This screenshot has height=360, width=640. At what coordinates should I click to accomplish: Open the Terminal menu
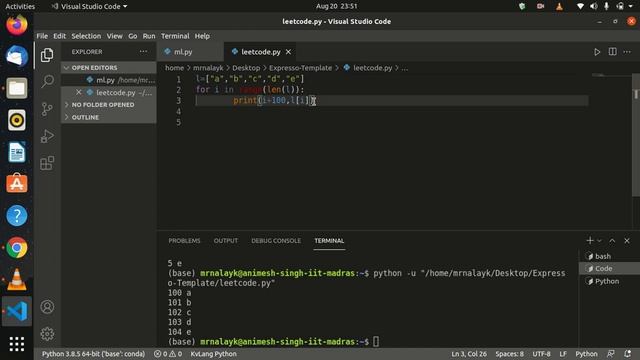175,36
